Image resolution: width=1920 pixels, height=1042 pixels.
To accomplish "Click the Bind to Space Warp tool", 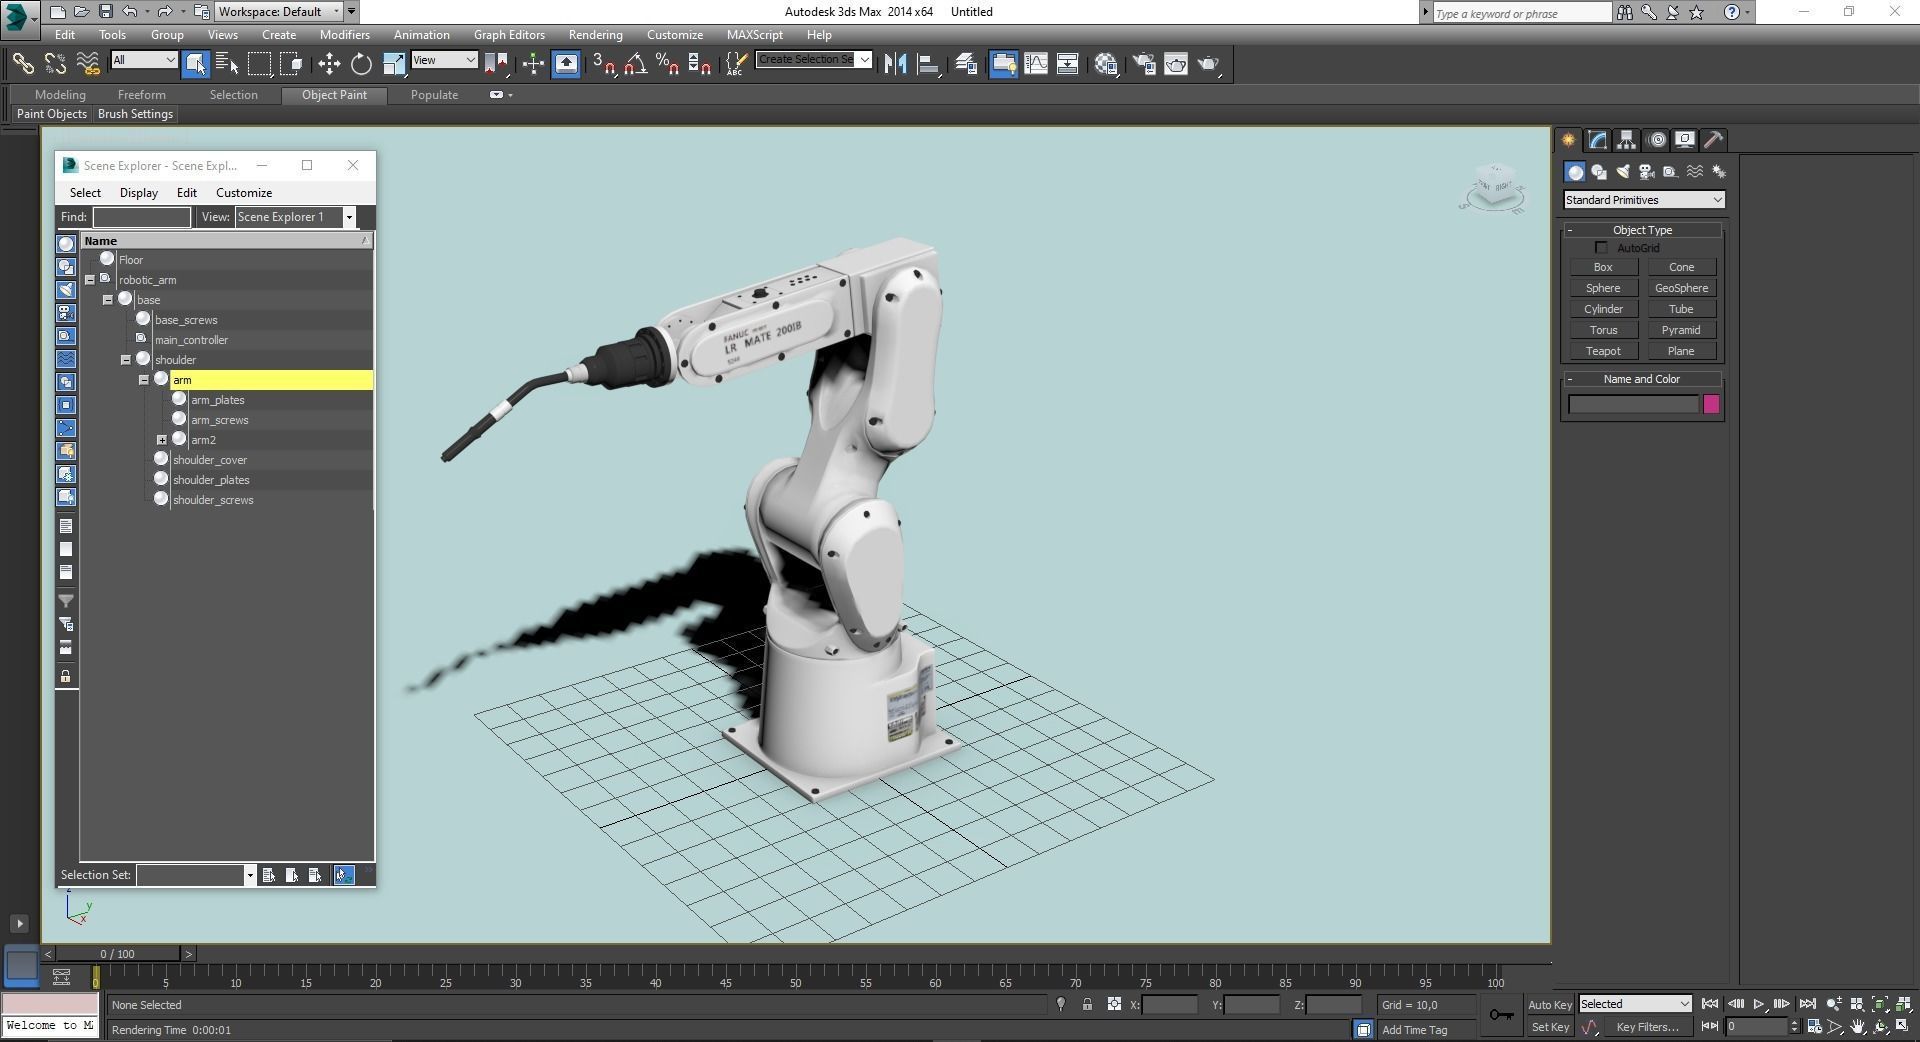I will [89, 64].
